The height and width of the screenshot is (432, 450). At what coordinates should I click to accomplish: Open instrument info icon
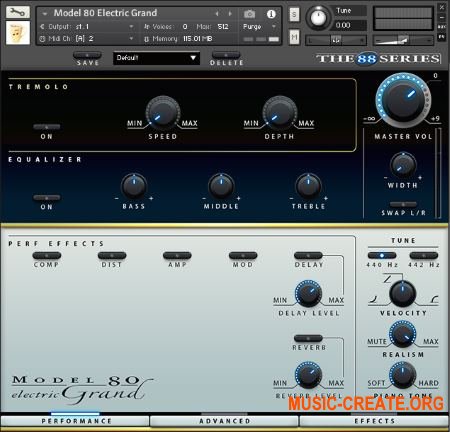(x=271, y=14)
